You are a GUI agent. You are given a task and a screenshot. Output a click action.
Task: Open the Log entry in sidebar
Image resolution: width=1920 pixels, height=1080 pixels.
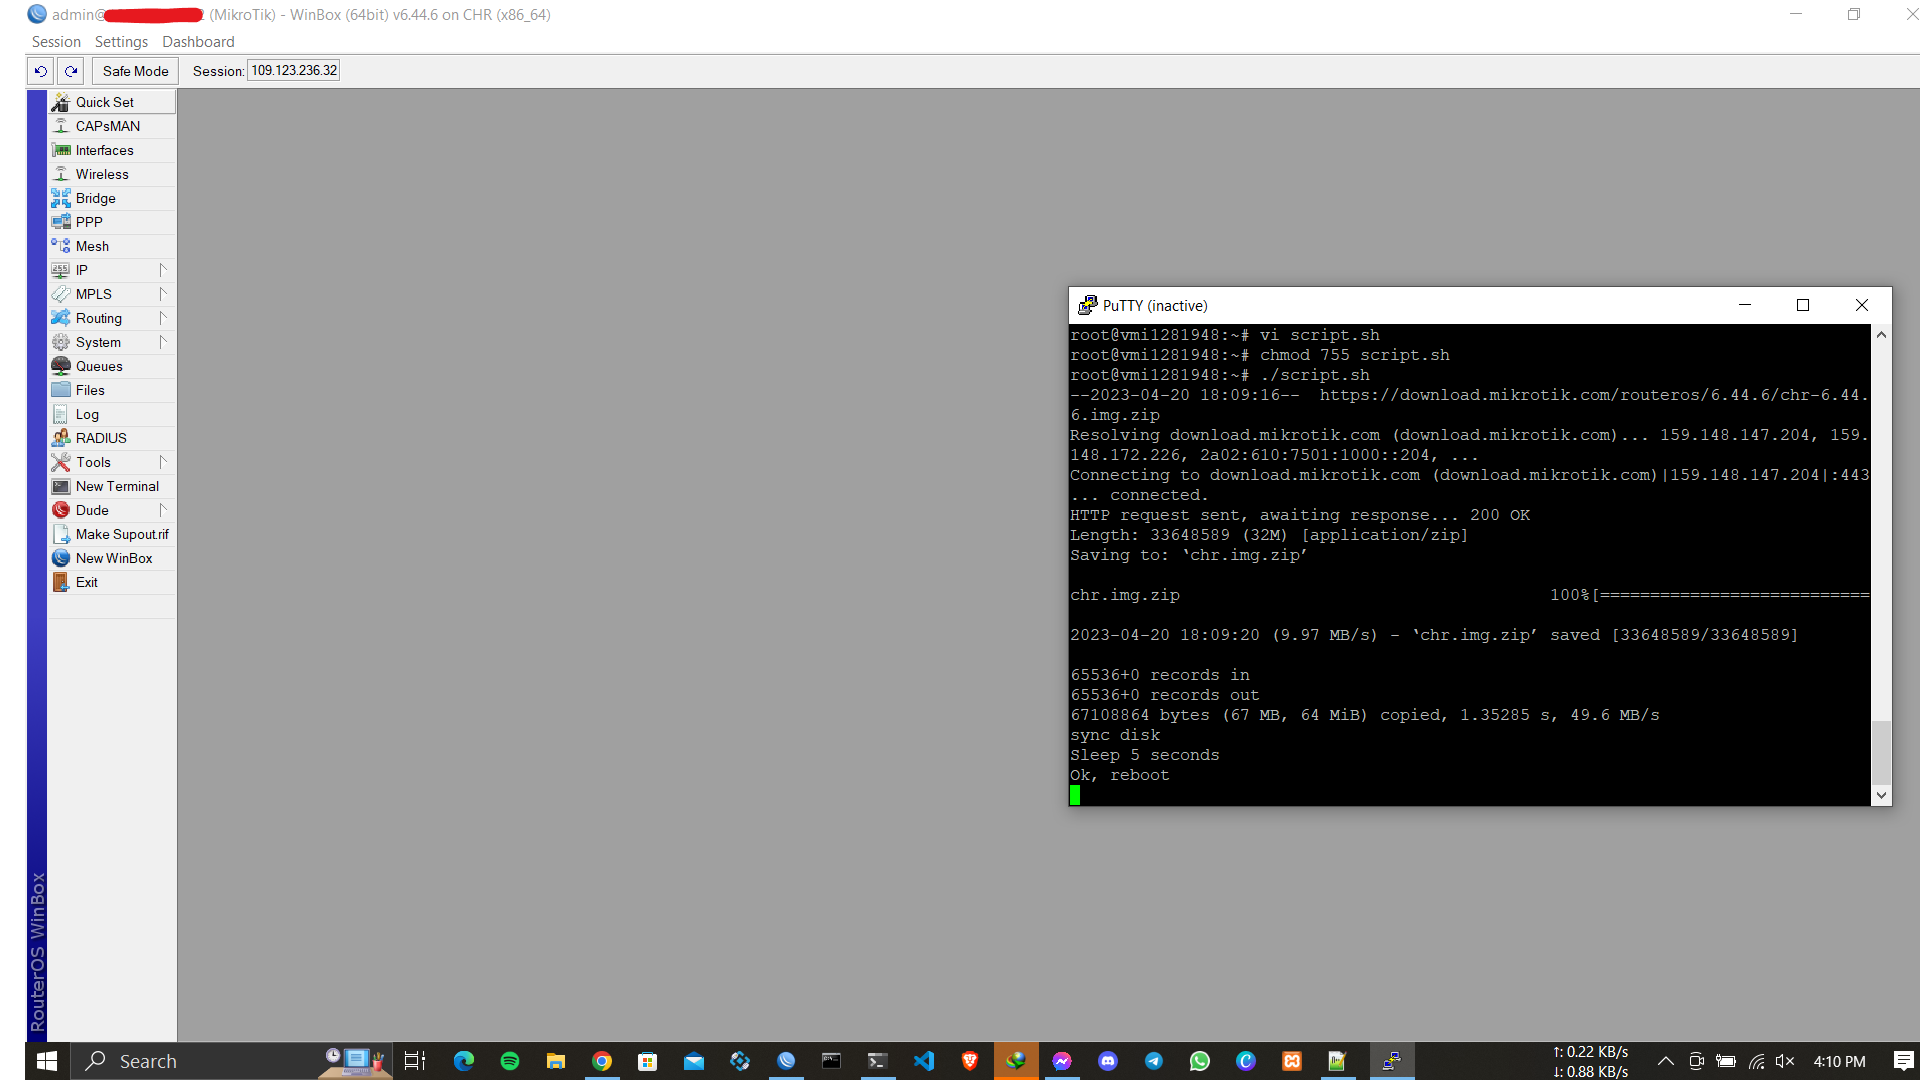[x=87, y=414]
